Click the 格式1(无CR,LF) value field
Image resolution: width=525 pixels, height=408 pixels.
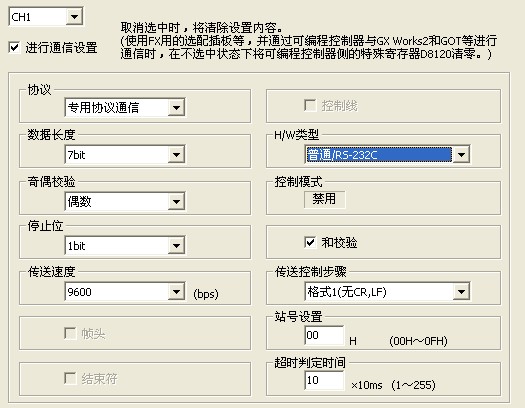(x=379, y=292)
